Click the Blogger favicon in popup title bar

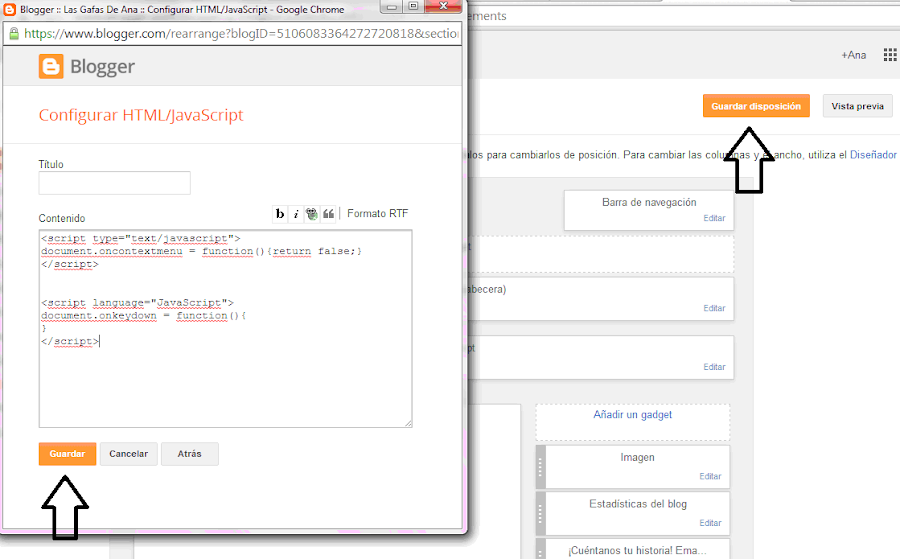tap(10, 9)
